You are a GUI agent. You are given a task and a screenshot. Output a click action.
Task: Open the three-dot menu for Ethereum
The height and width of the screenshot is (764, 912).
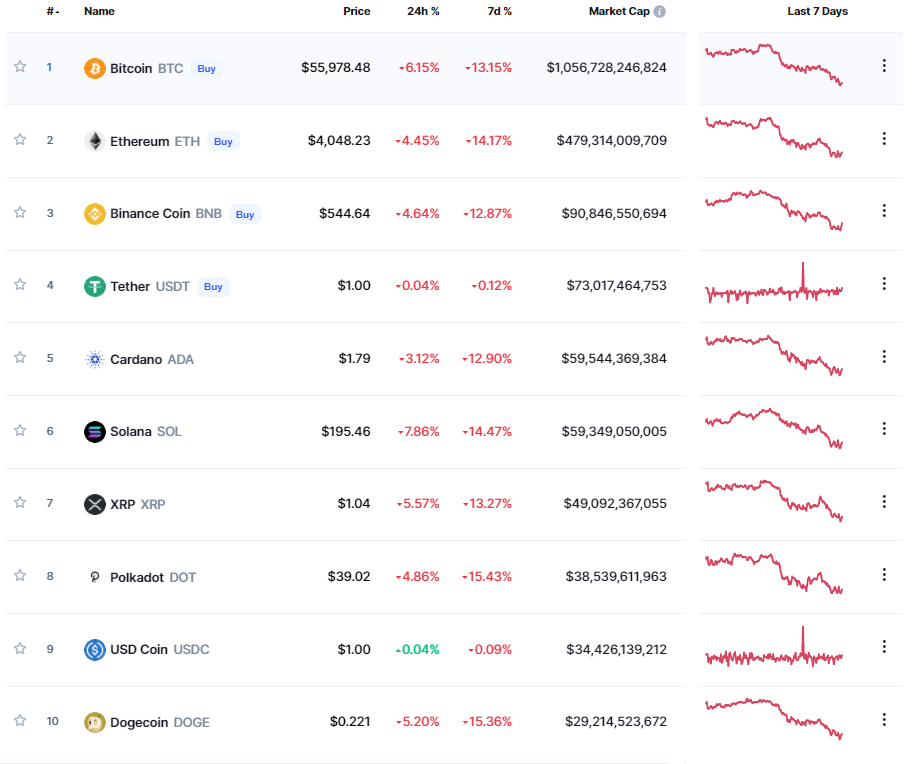pos(884,139)
